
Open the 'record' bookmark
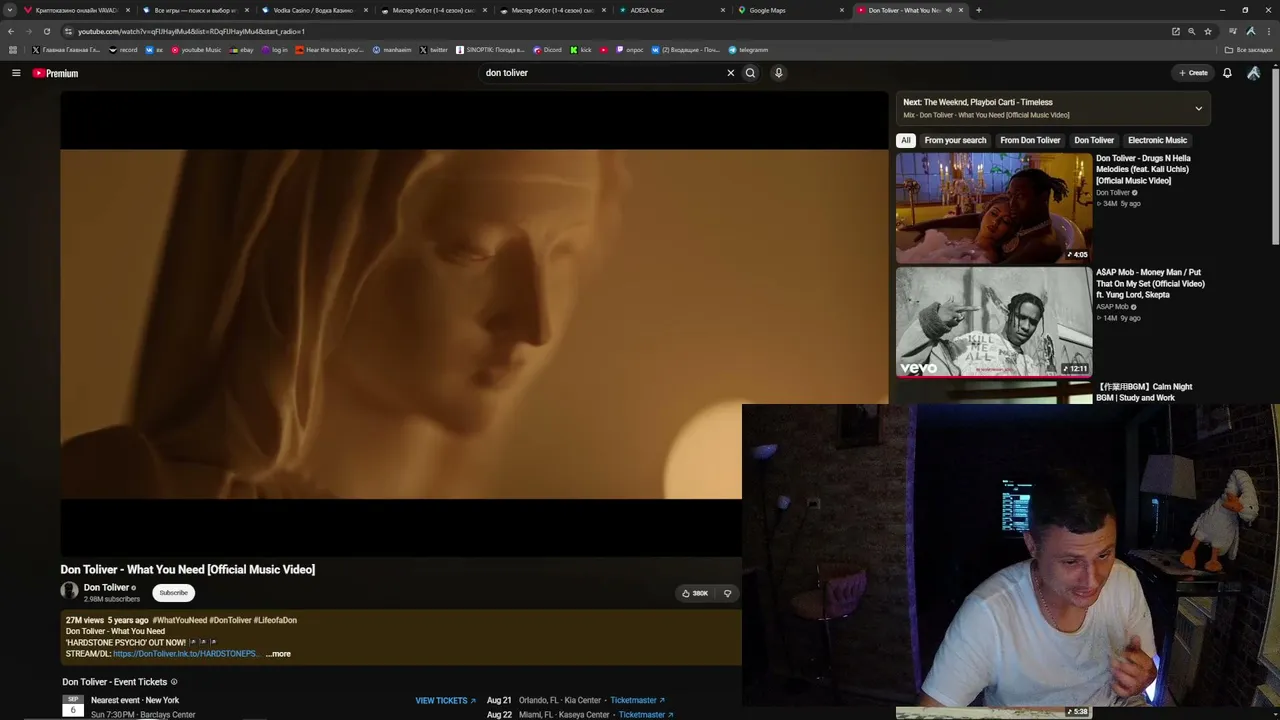point(123,50)
